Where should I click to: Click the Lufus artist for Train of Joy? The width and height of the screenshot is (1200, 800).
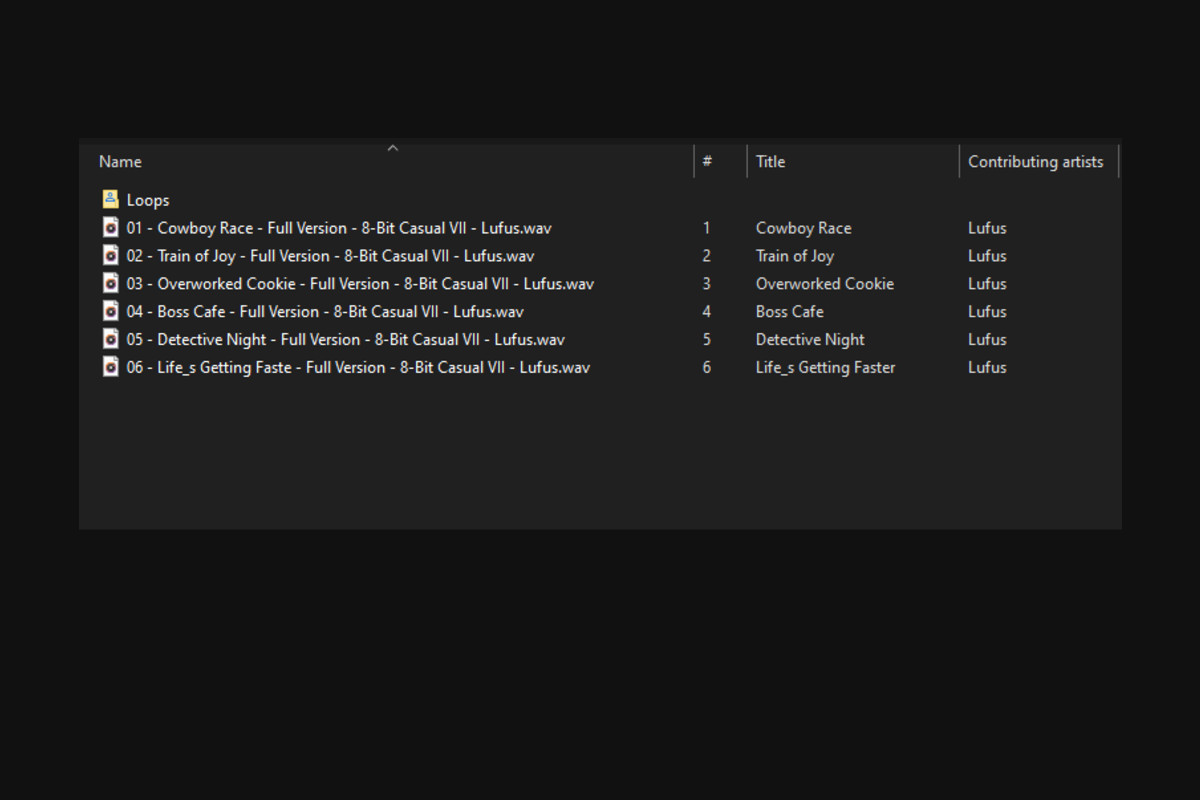(987, 256)
